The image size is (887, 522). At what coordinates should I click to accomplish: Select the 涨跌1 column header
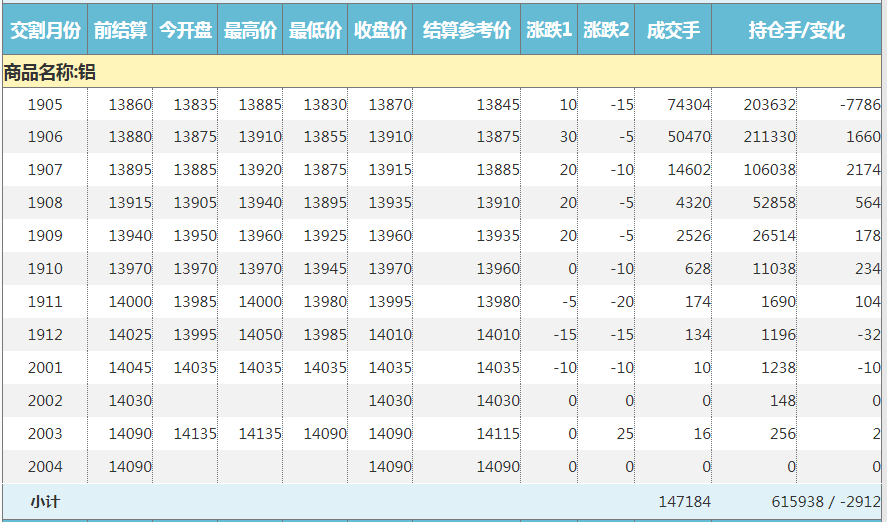549,31
